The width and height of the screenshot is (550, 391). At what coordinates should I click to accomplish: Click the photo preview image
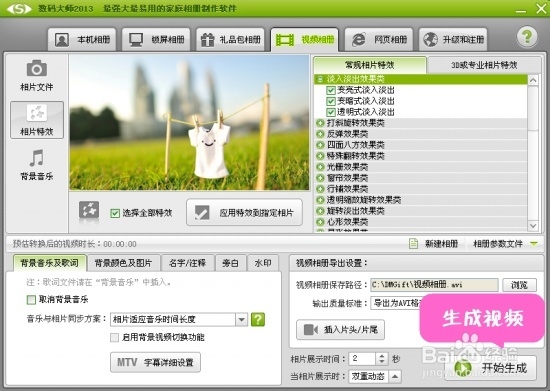189,123
